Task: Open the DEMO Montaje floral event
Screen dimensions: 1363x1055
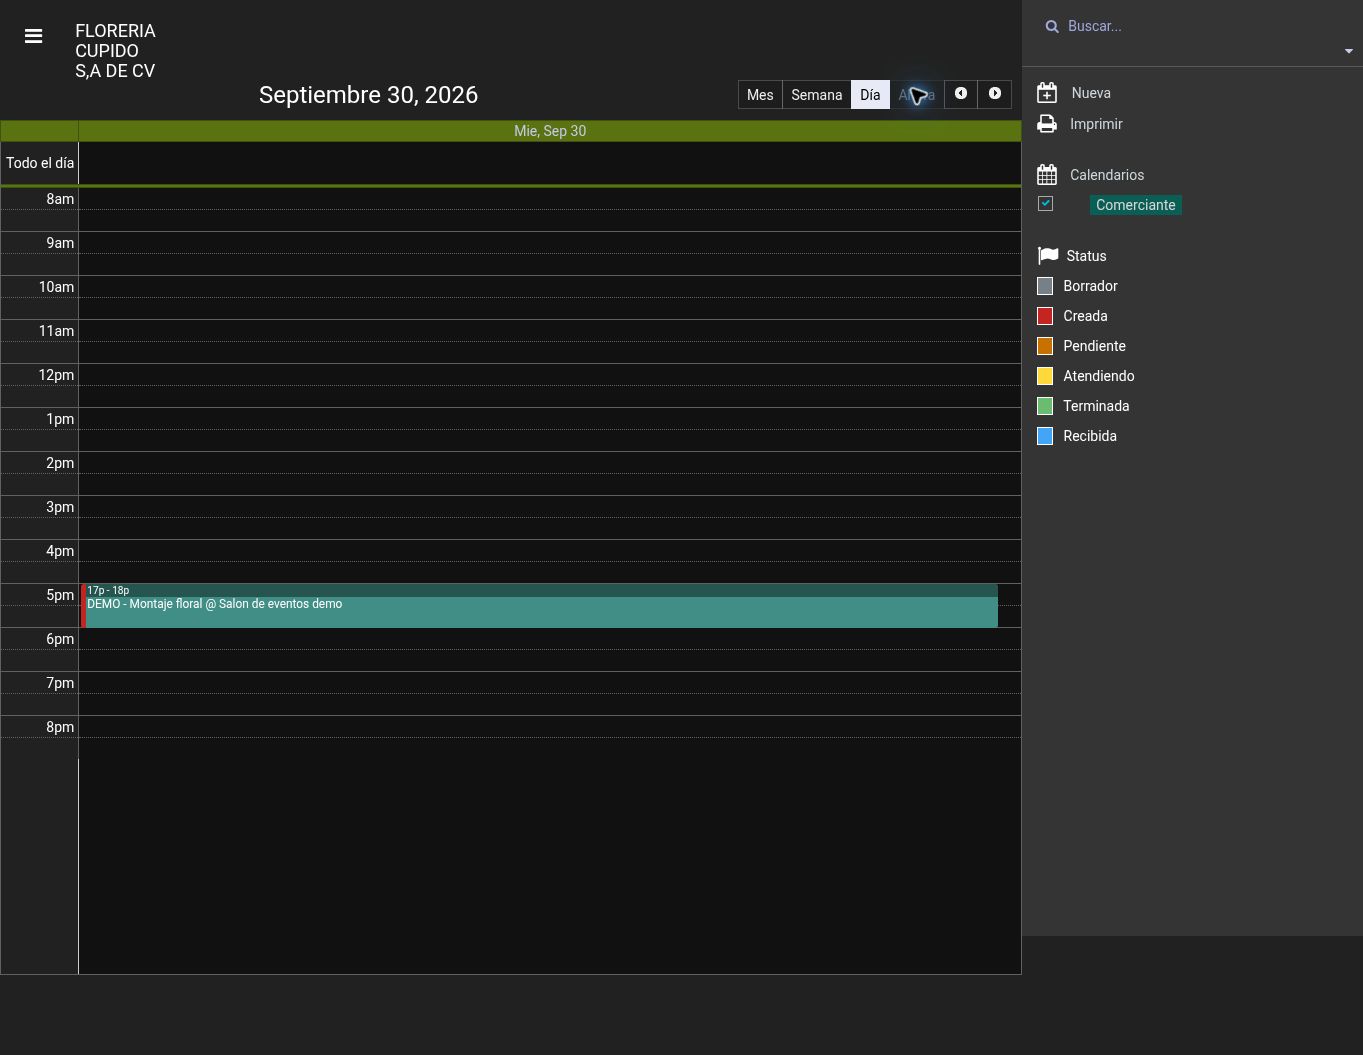Action: pyautogui.click(x=540, y=606)
